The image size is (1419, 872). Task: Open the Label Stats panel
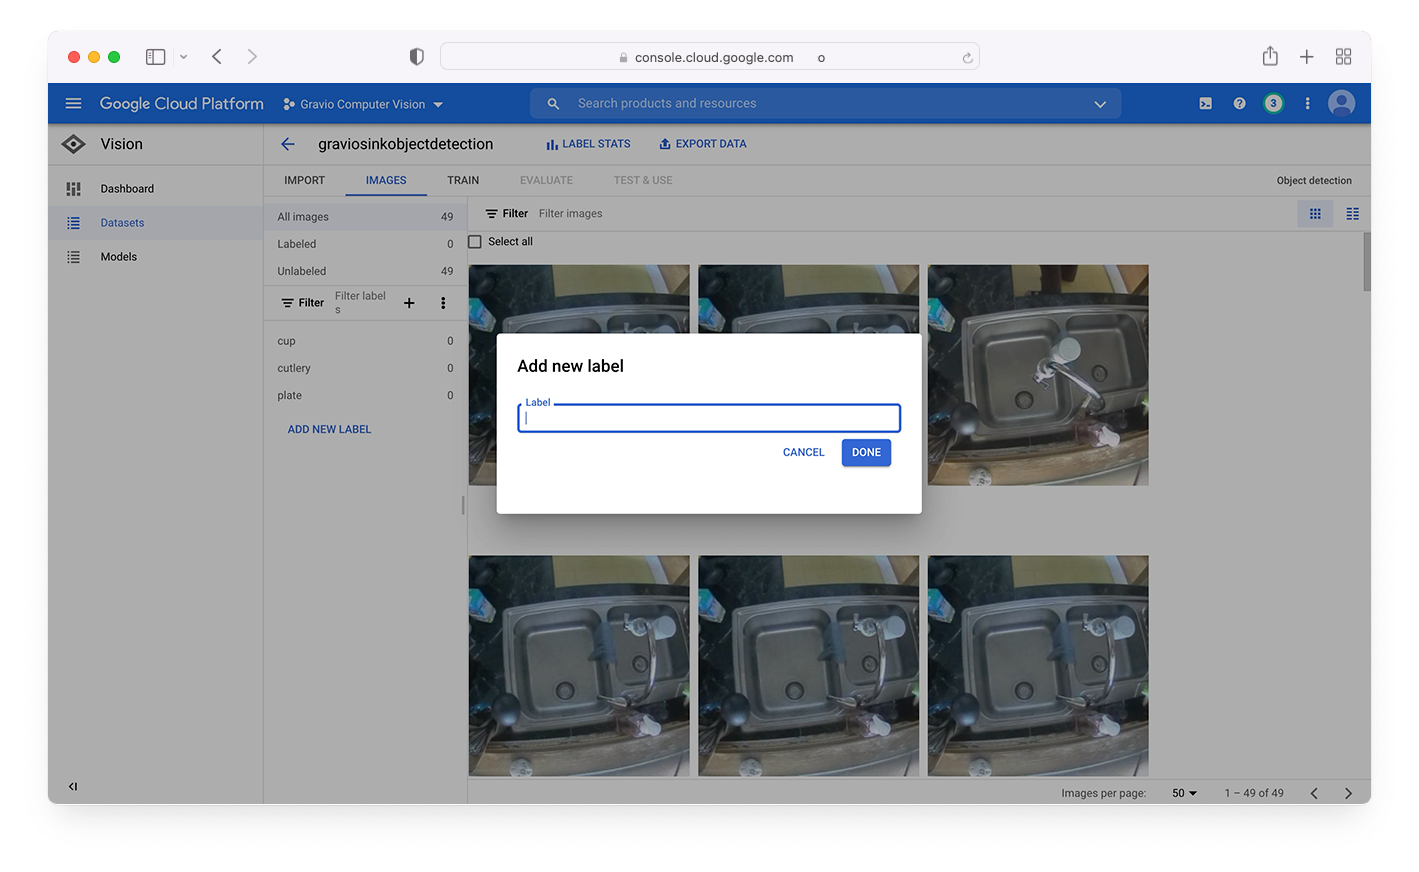click(588, 143)
